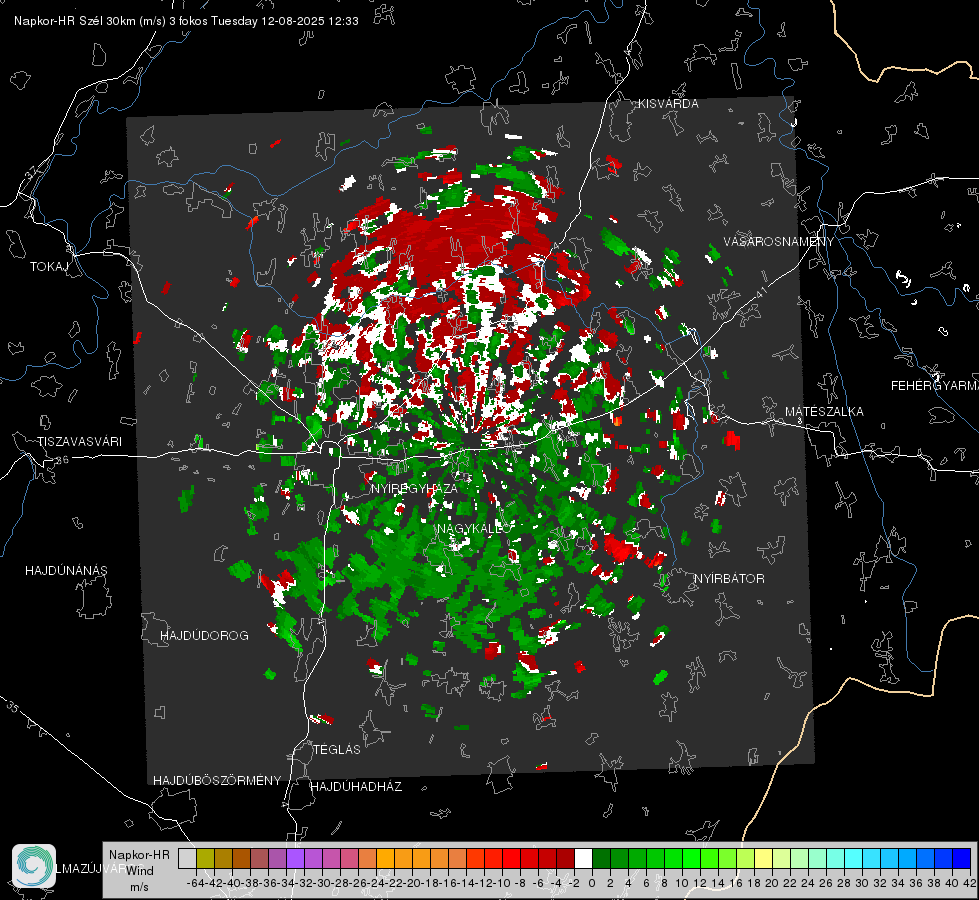
Task: Select the MÁTÉSZALKA city label
Action: (824, 412)
